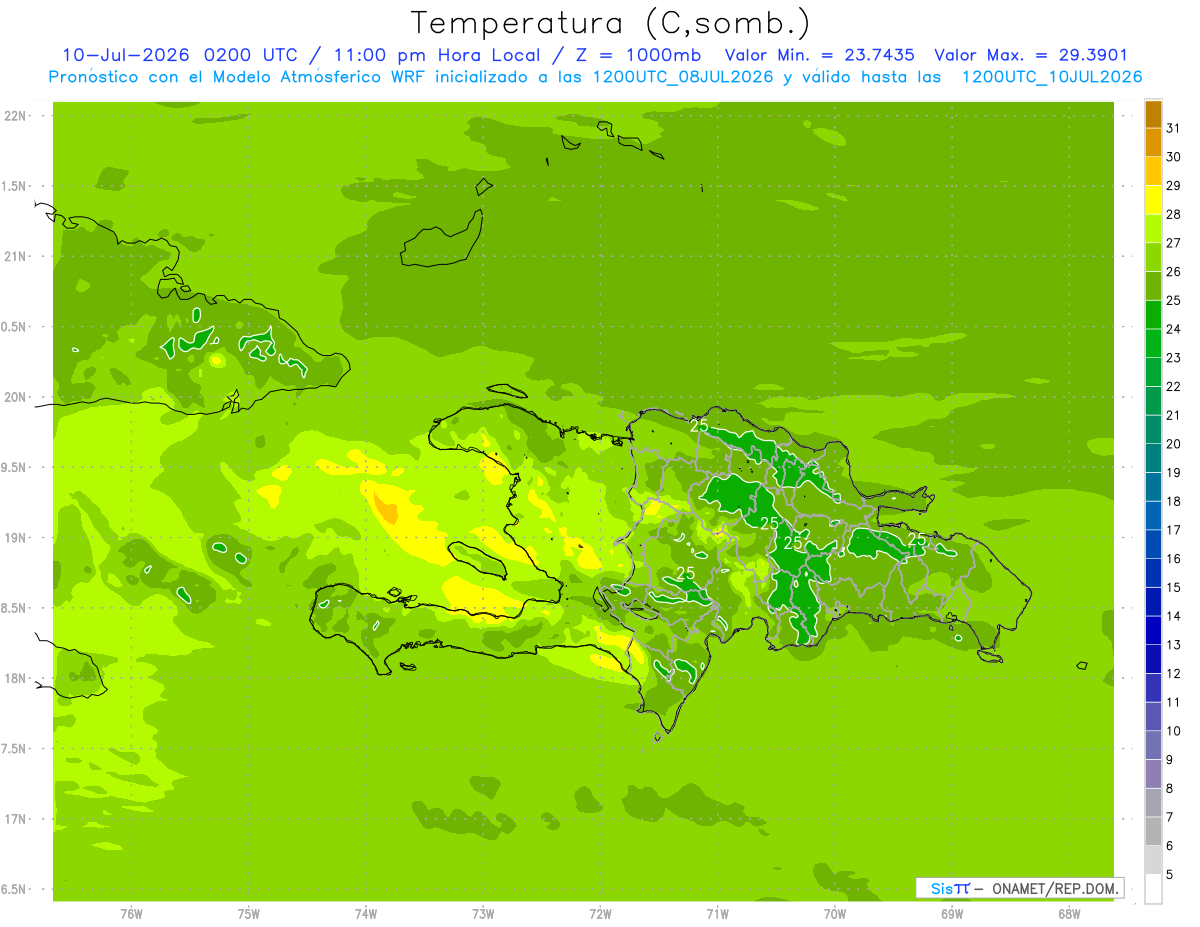Pick the legend swatch between 19 and 20
Viewport: 1200px width, 927px height.
1153,458
